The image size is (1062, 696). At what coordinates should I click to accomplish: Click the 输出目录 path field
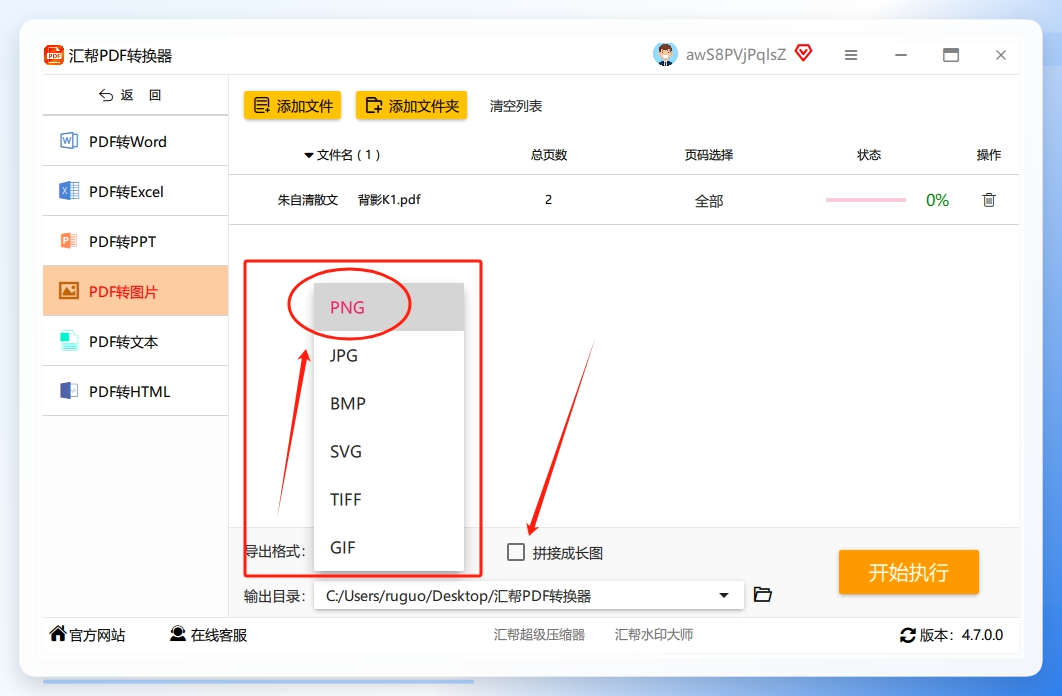click(528, 596)
